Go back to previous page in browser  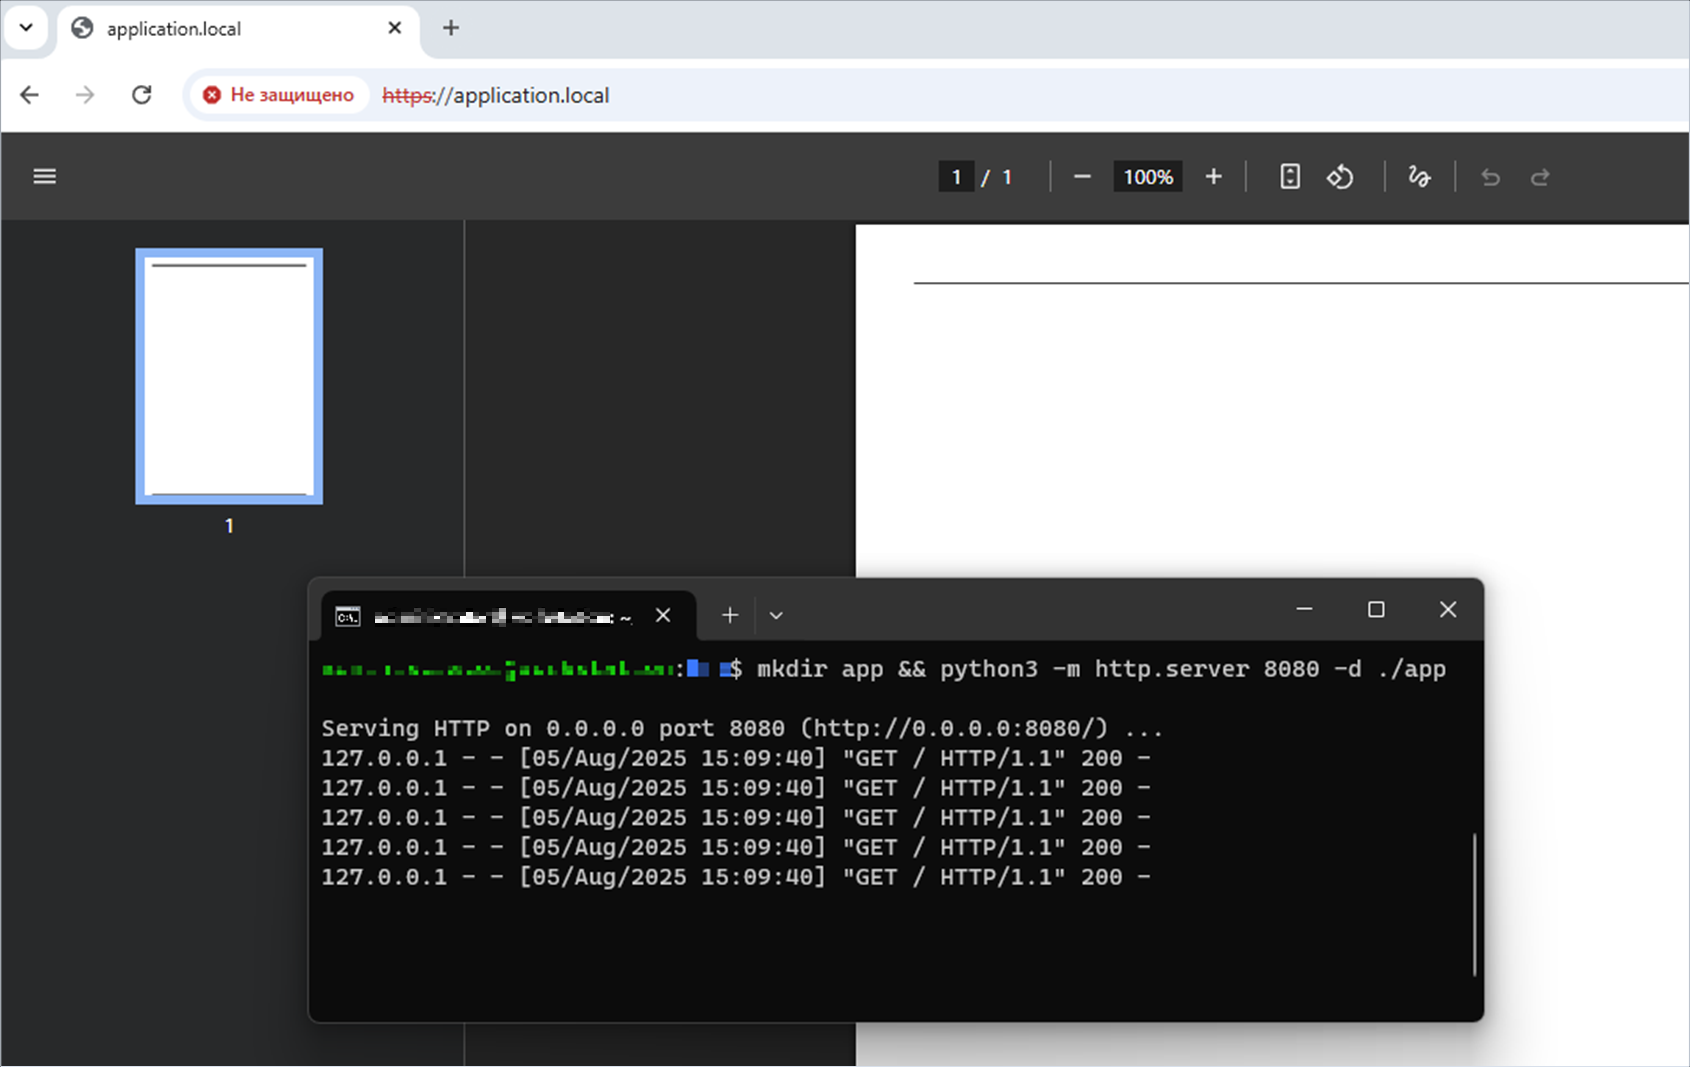pos(30,95)
